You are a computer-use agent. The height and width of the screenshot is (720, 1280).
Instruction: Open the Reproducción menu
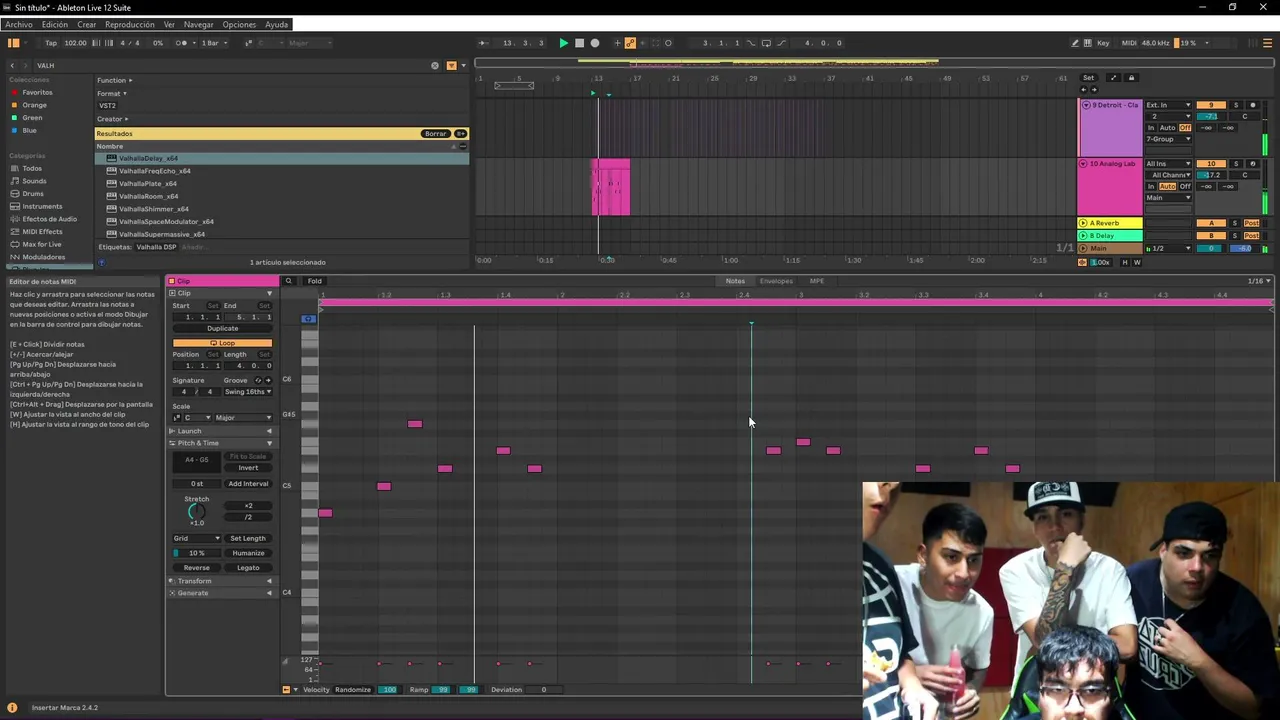[130, 24]
